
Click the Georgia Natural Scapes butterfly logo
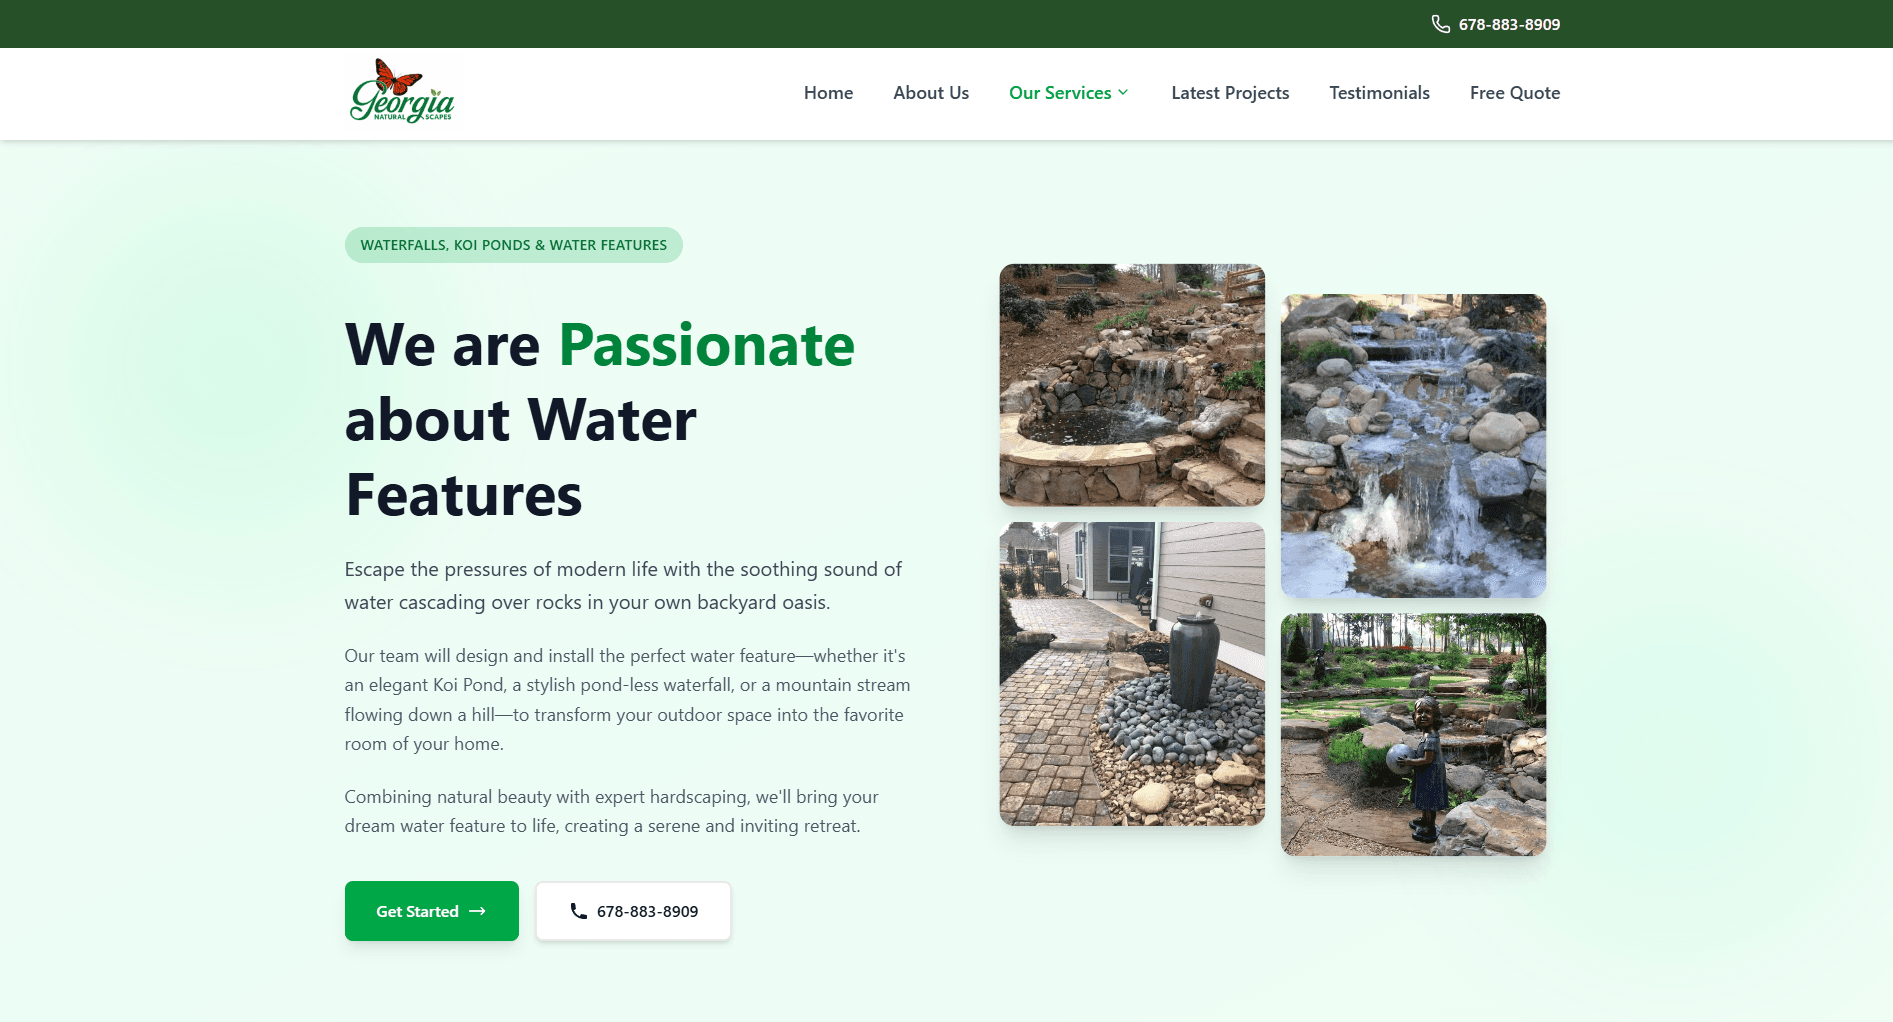point(402,91)
